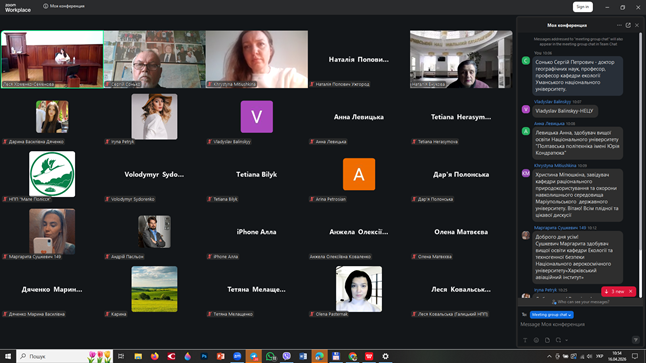Pop out the chat panel window
The width and height of the screenshot is (646, 363).
(x=628, y=25)
